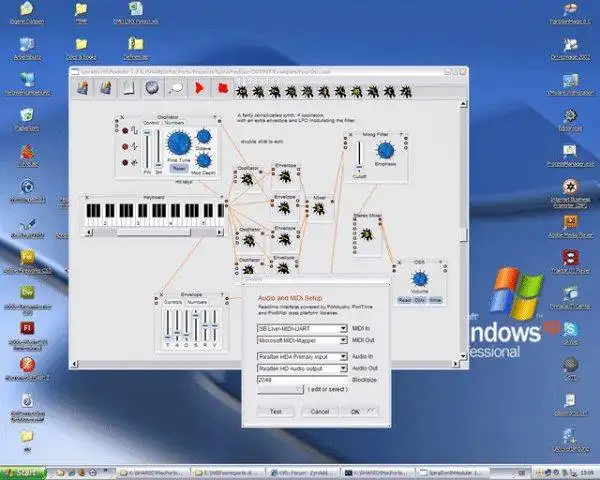The image size is (600, 480).
Task: Click Cancel in Audio and MIDI Setup
Action: (320, 411)
